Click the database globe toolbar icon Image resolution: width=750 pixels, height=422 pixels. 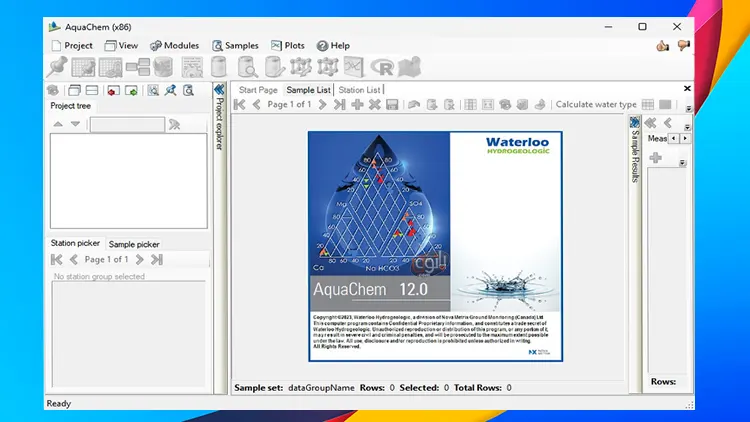163,67
